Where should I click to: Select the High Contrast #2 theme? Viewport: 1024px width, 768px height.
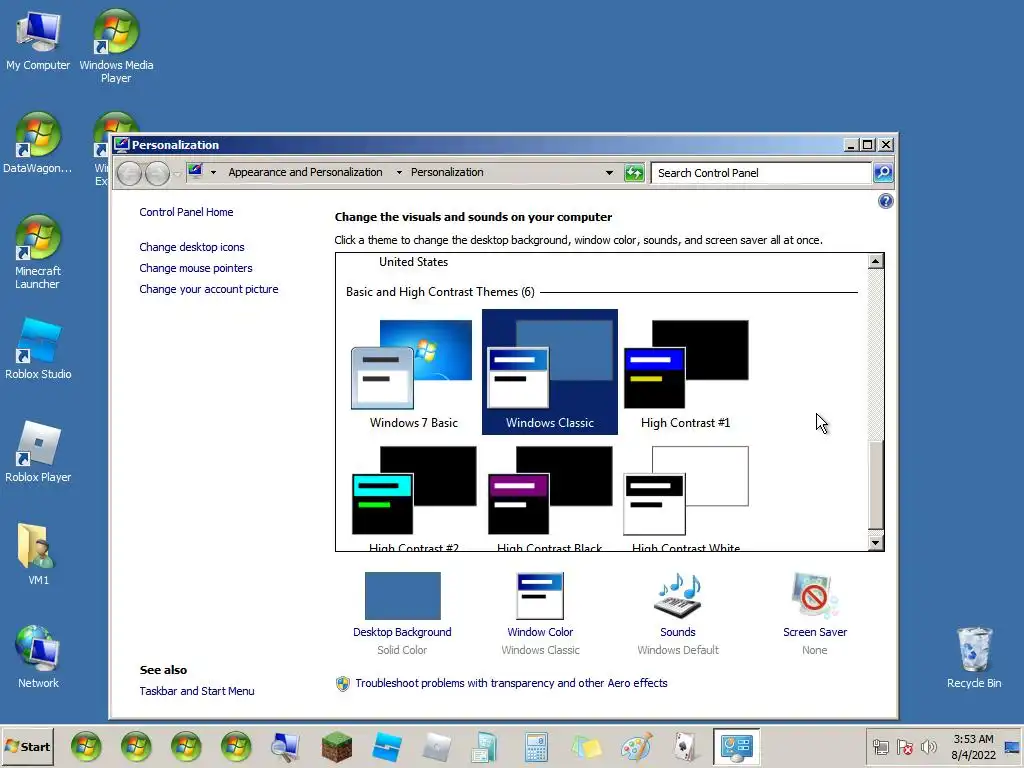pos(413,498)
